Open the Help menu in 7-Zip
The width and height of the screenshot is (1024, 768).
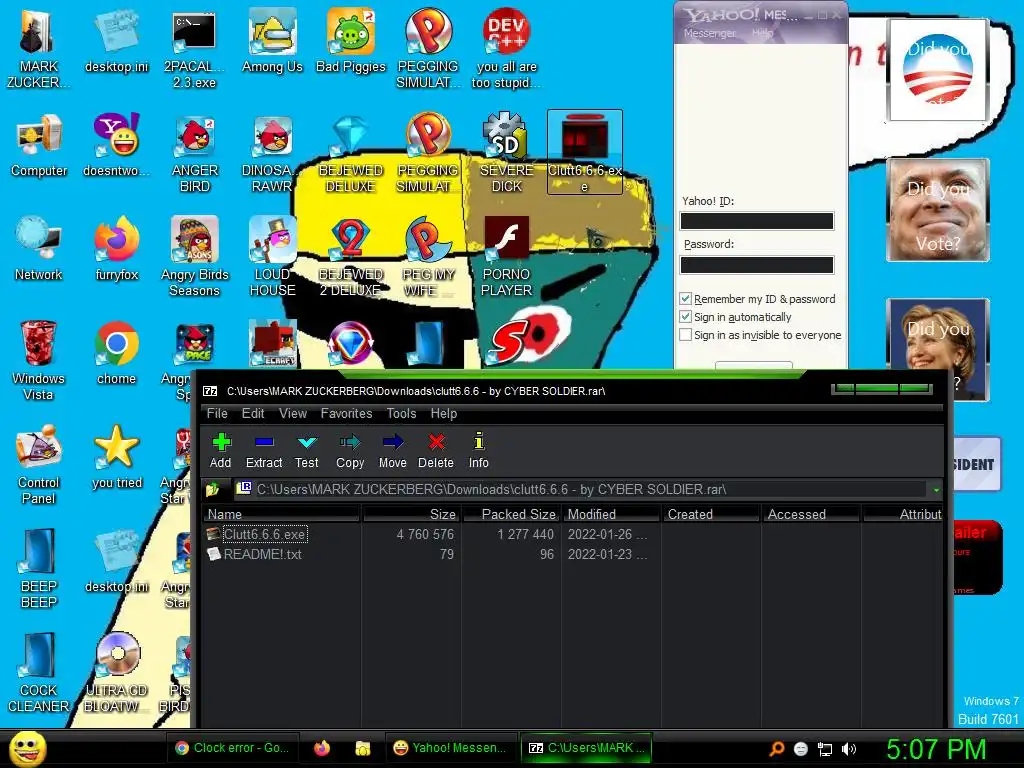coord(443,413)
